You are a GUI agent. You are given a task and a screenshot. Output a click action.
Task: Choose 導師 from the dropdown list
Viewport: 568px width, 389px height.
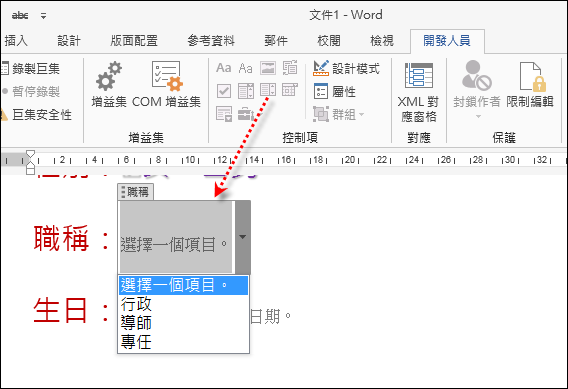(183, 323)
